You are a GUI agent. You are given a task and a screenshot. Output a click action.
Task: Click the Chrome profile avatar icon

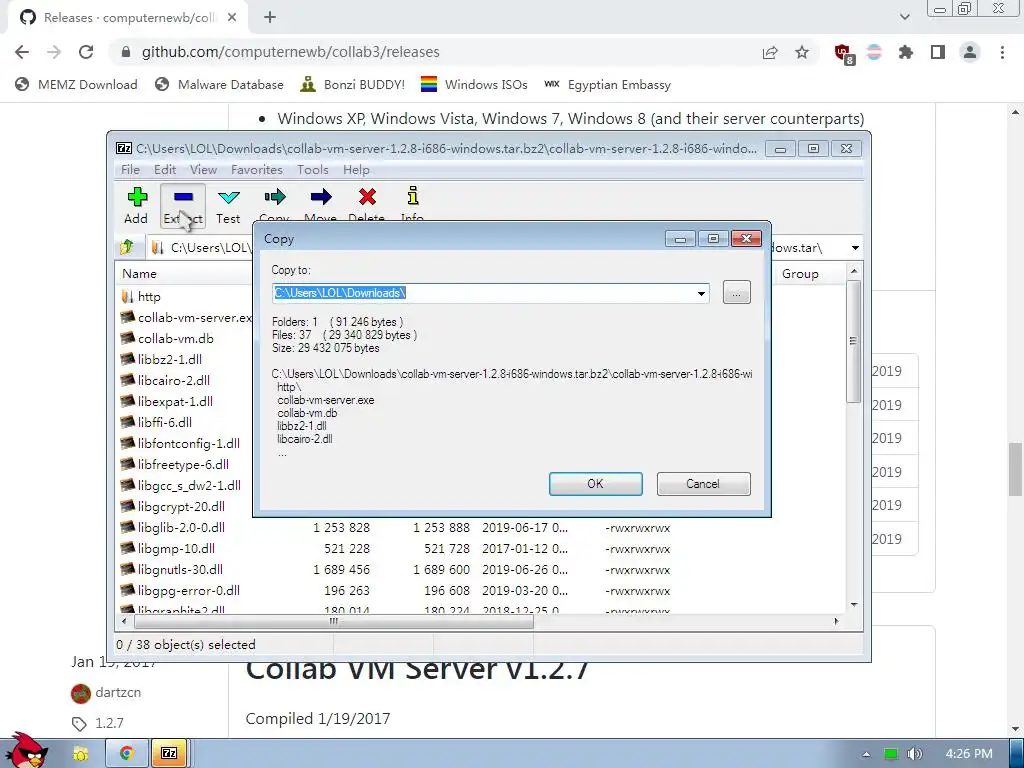pyautogui.click(x=970, y=52)
